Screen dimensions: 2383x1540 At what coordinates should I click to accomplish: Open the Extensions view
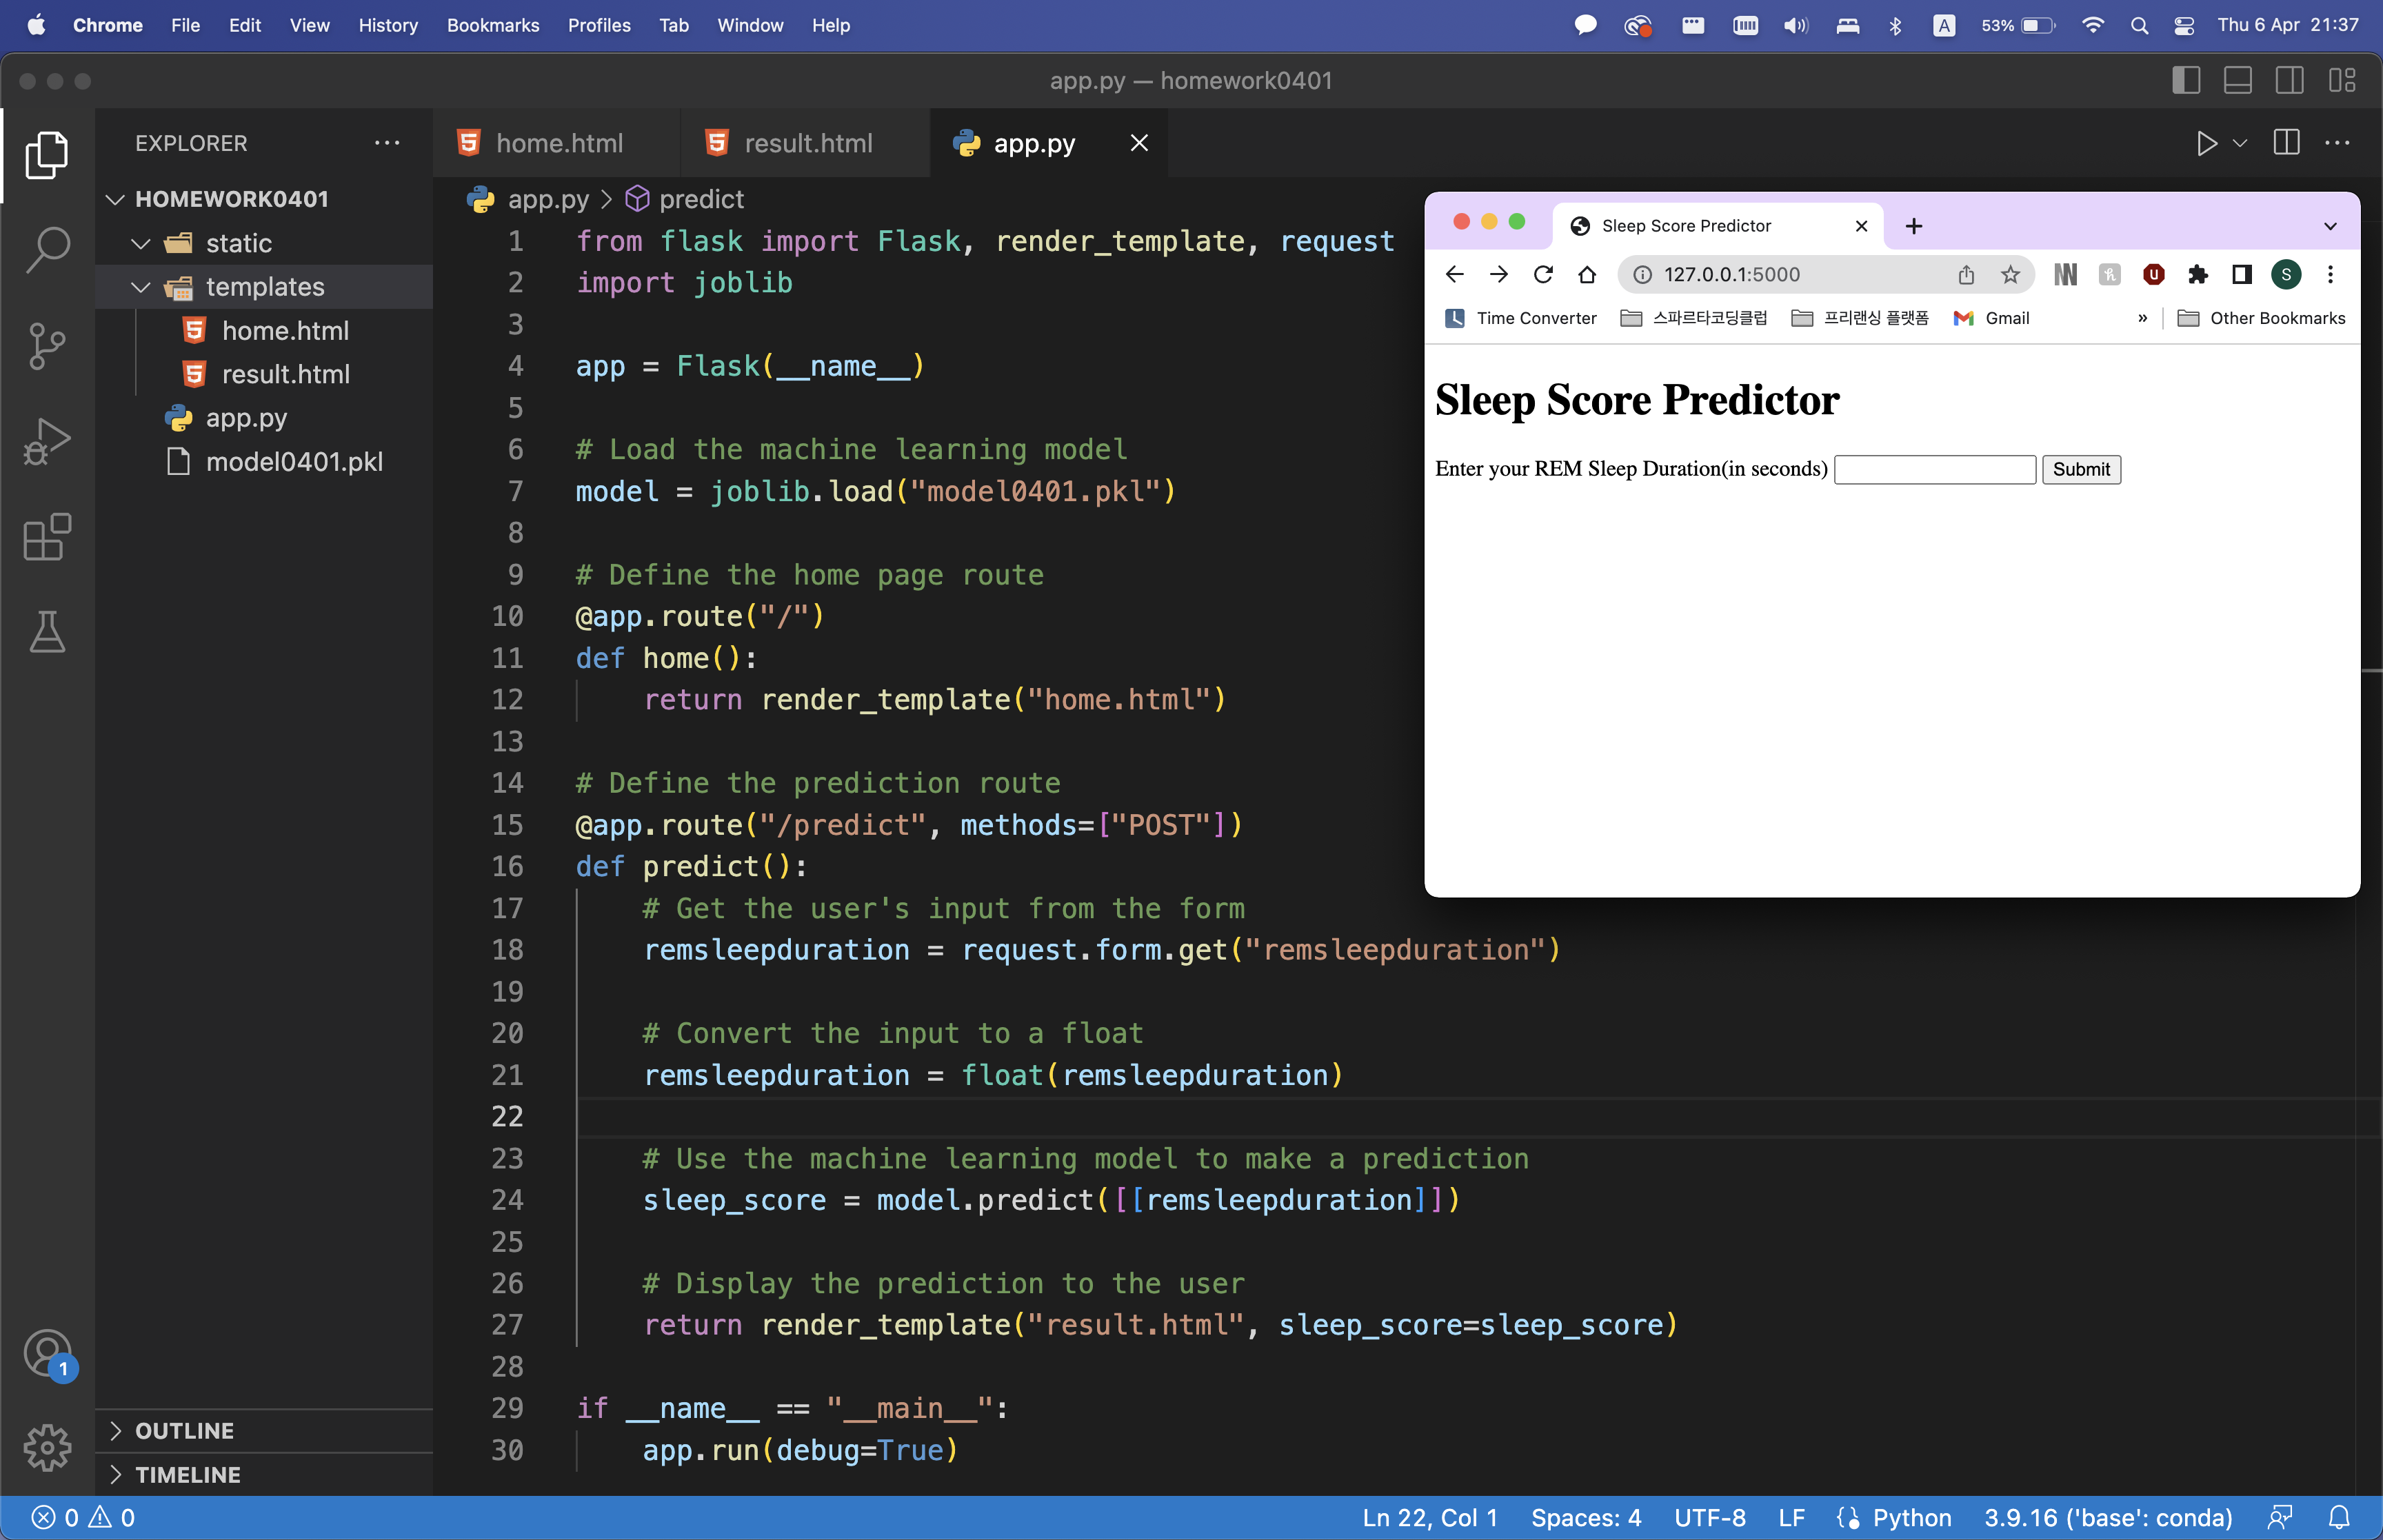pyautogui.click(x=47, y=537)
